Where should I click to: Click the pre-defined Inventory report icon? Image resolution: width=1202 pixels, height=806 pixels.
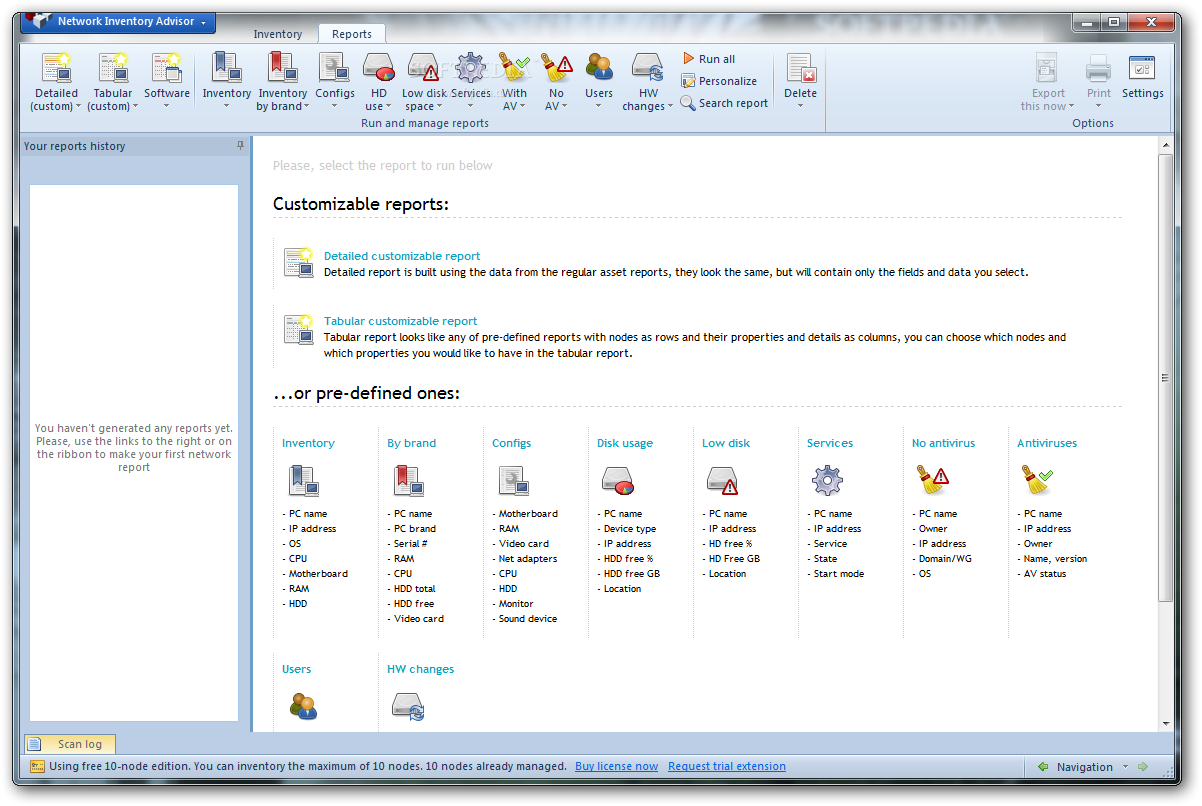coord(303,482)
